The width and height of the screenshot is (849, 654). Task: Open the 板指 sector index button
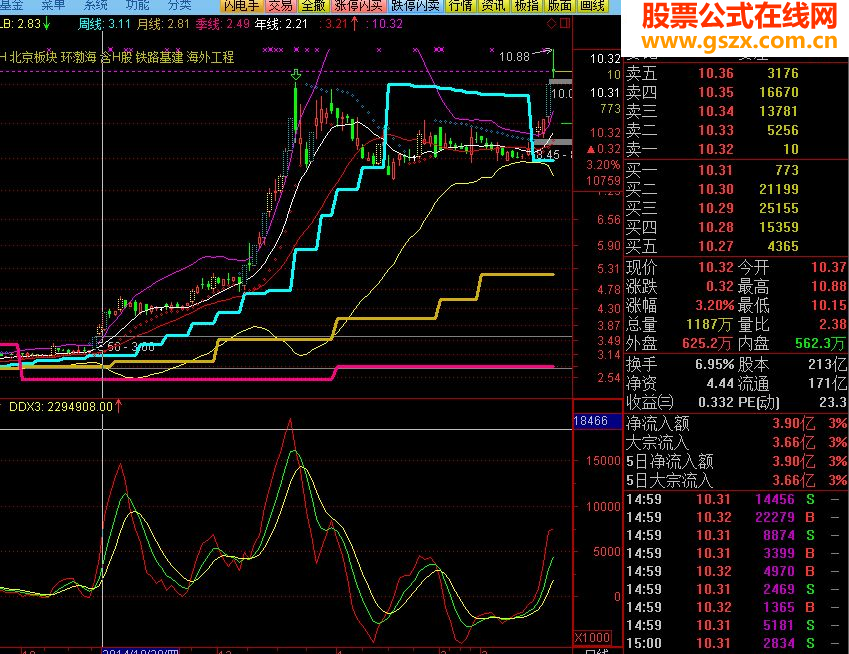point(526,6)
